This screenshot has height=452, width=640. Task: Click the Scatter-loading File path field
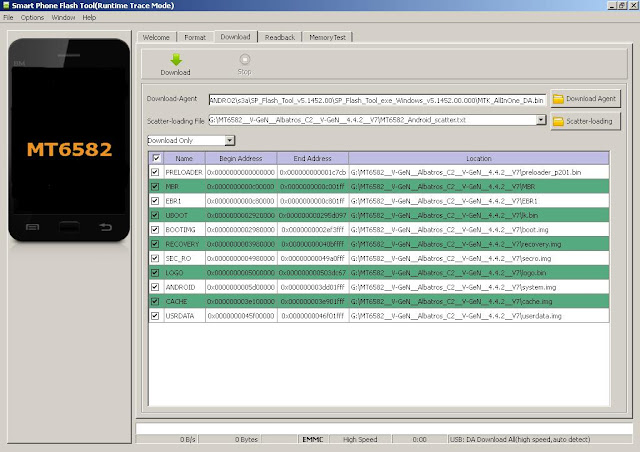[x=372, y=120]
